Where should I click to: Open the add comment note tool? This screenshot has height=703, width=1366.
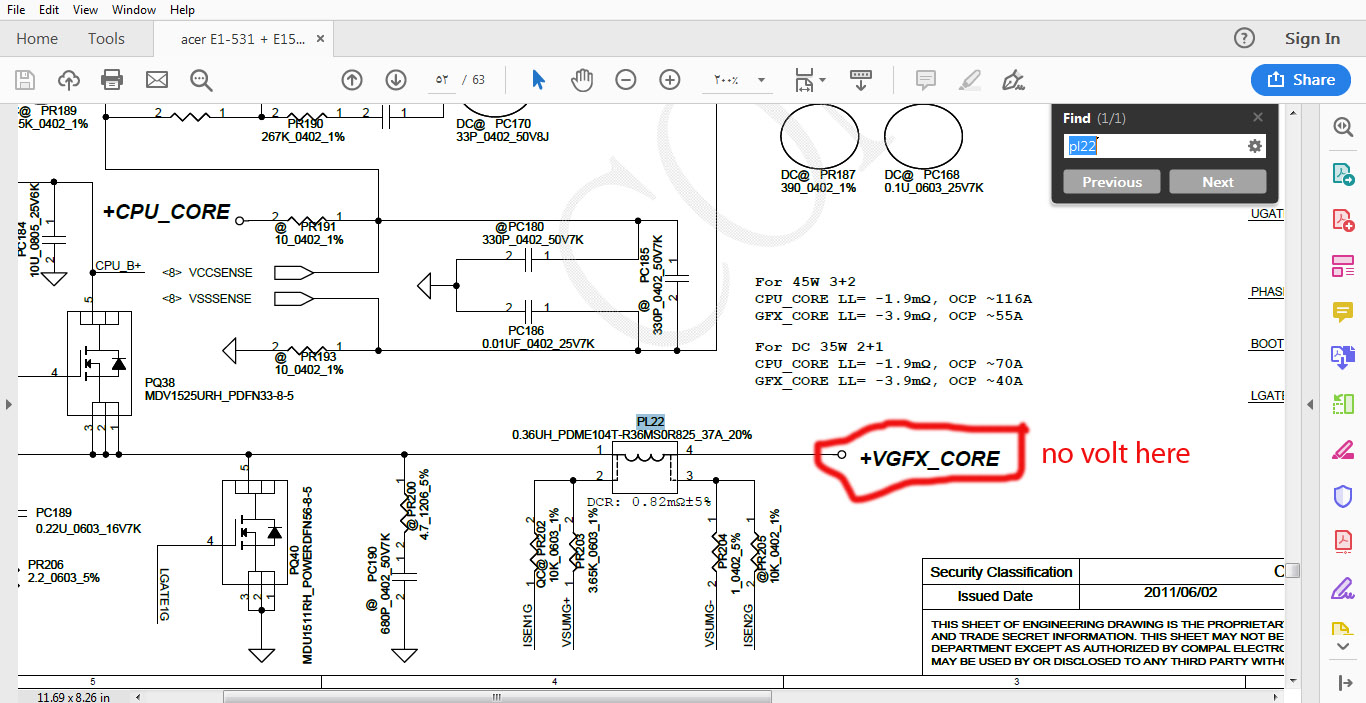point(926,80)
